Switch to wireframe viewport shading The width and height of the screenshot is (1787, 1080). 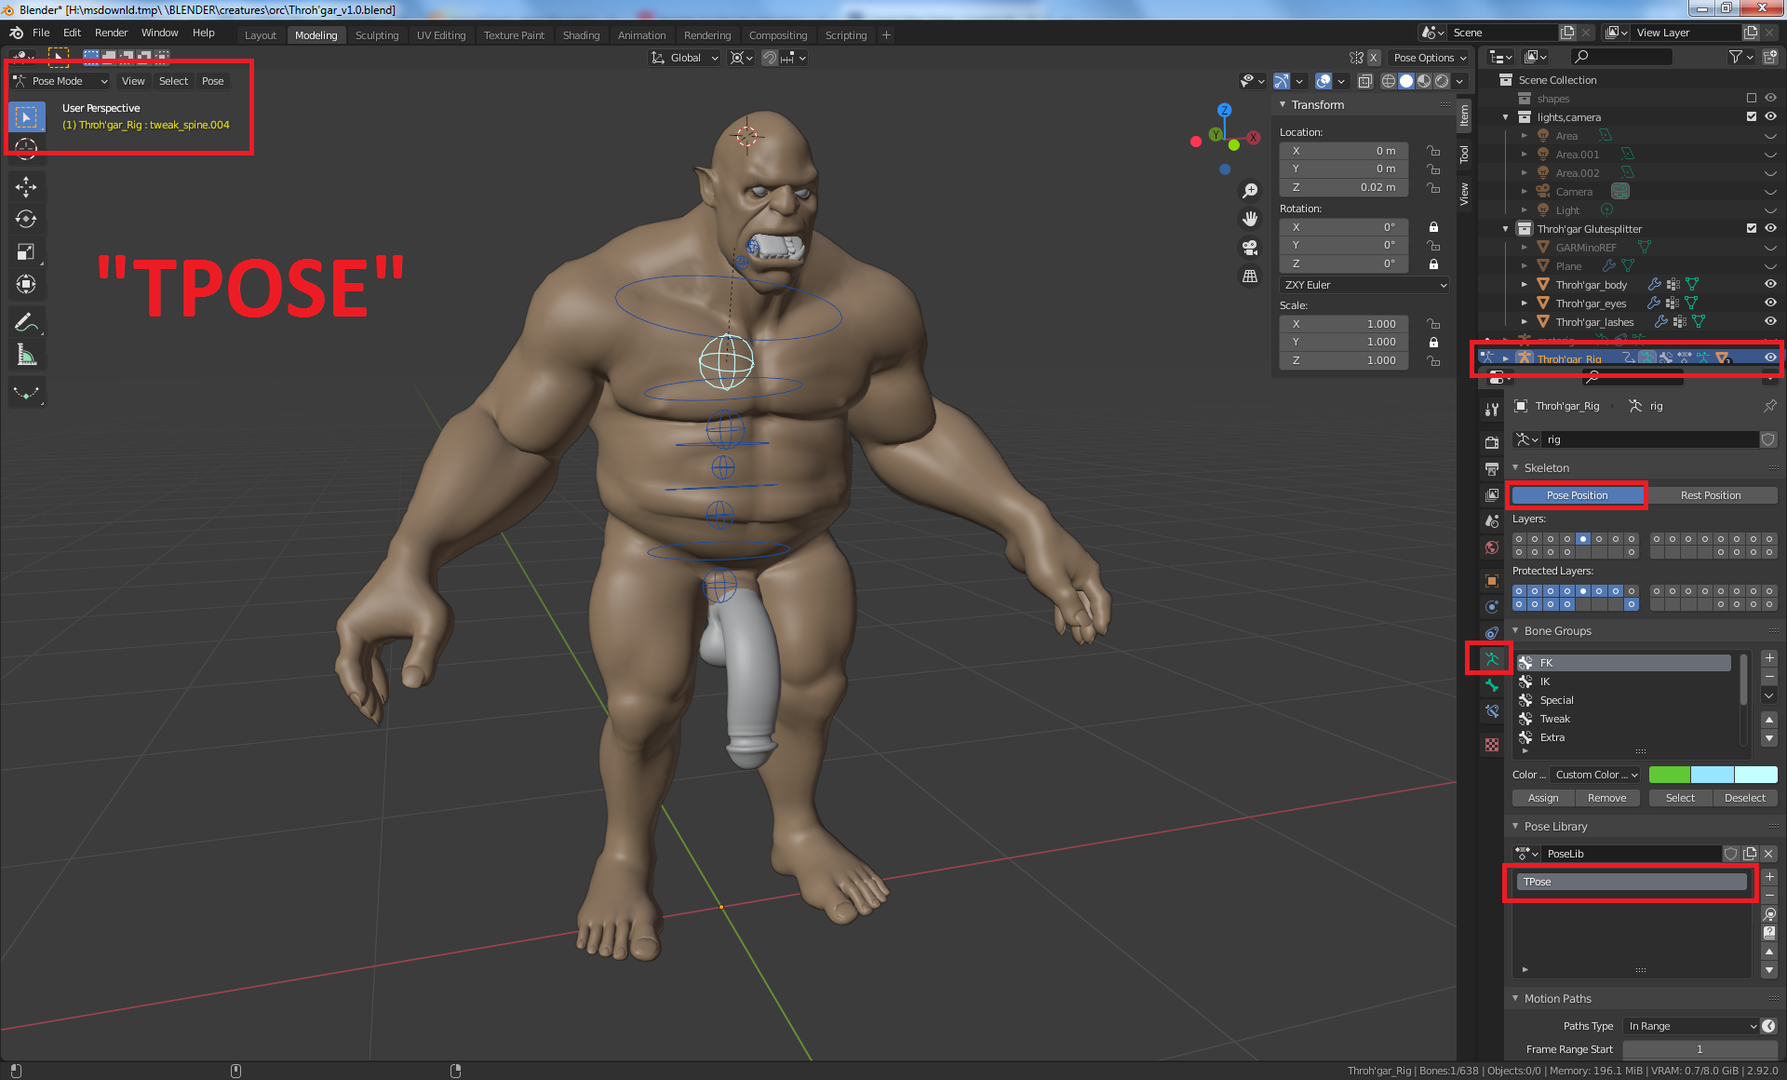pyautogui.click(x=1389, y=81)
